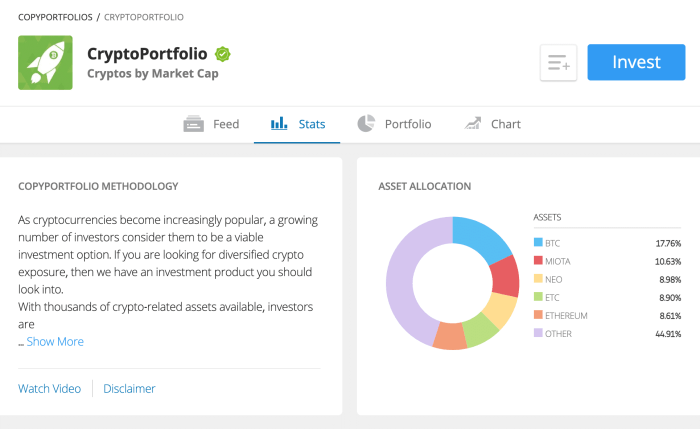This screenshot has width=700, height=429.
Task: Select NEO in the assets list
Action: [555, 279]
